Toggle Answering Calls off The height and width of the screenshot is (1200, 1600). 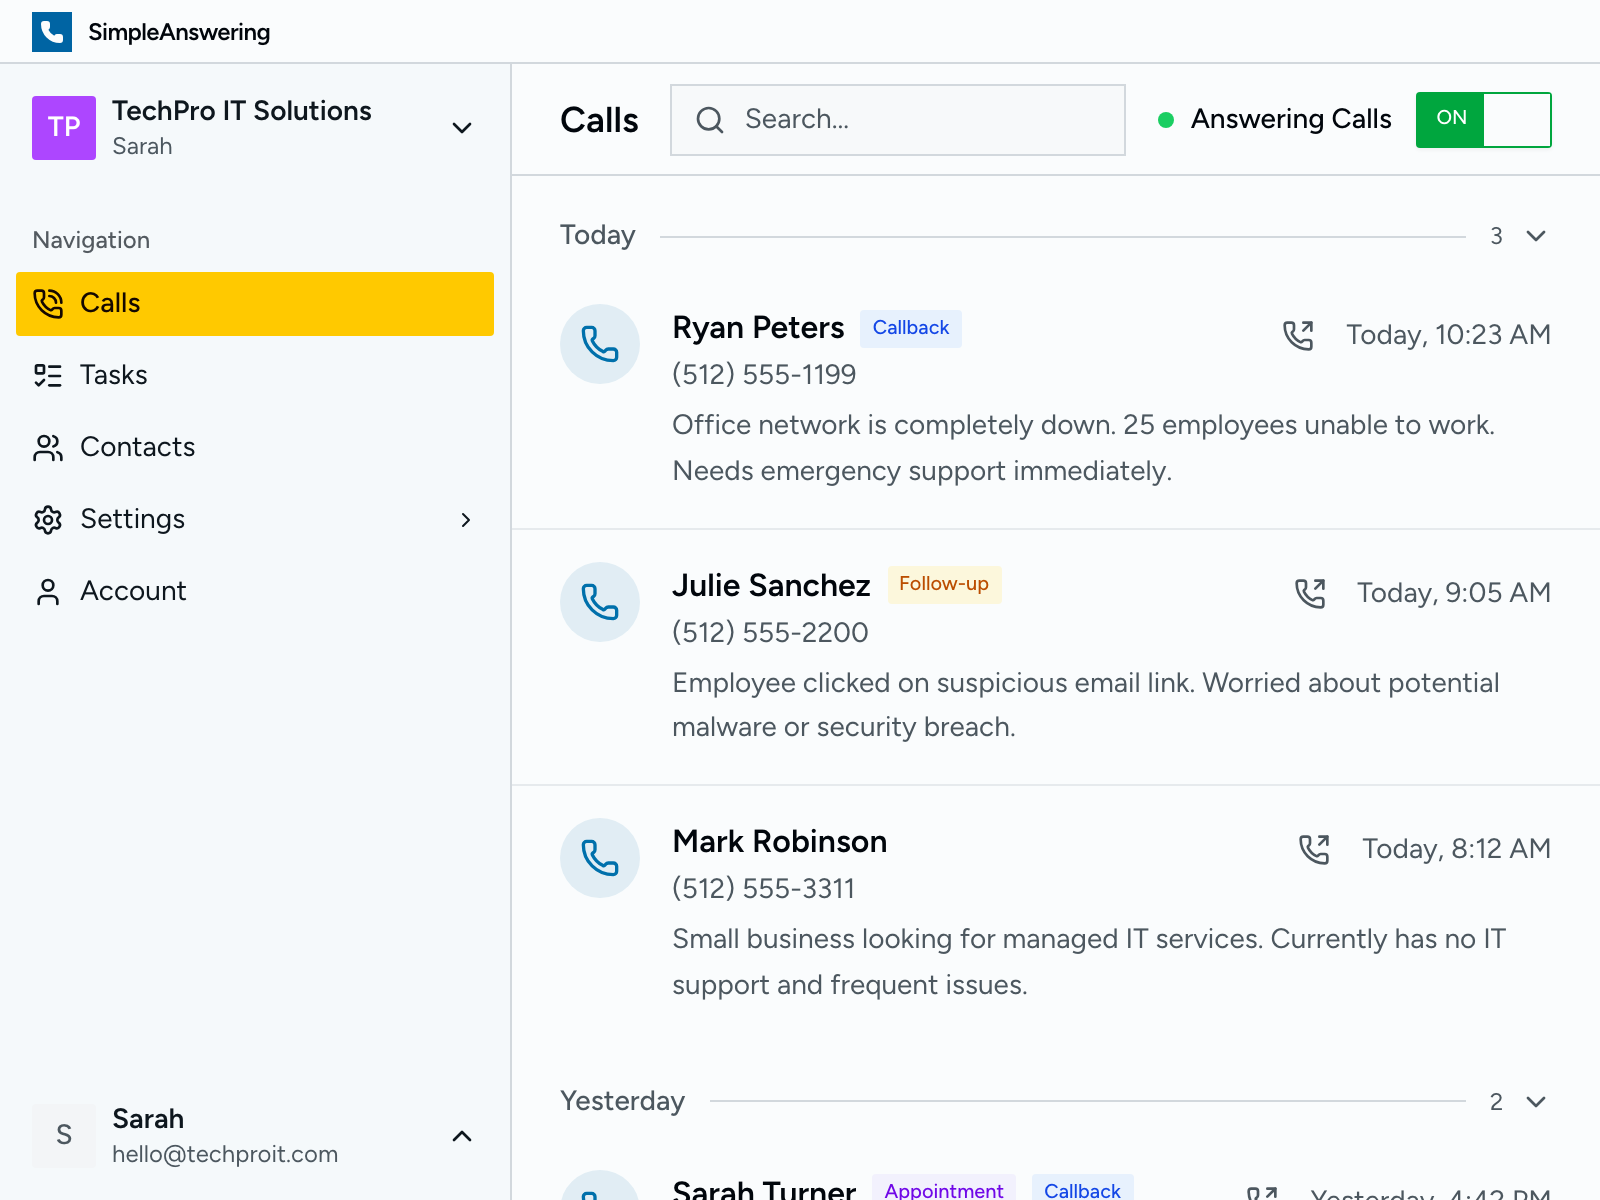coord(1483,119)
